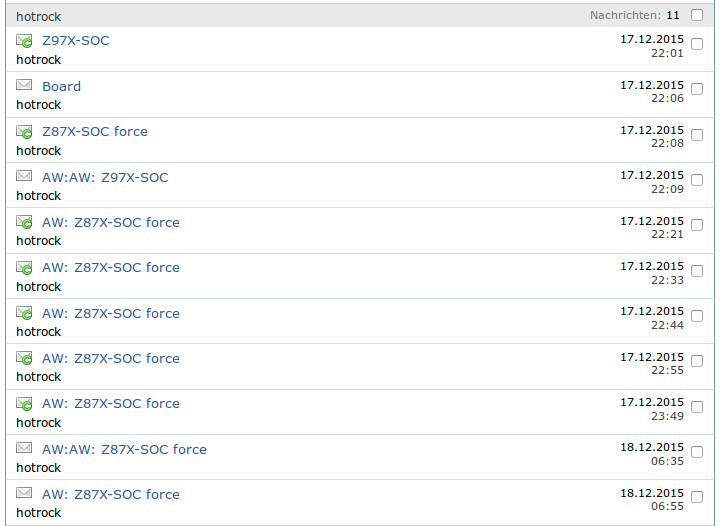This screenshot has width=727, height=526.
Task: Click the replied-mail icon of Z87X-SOC force 22:08
Action: tap(24, 132)
